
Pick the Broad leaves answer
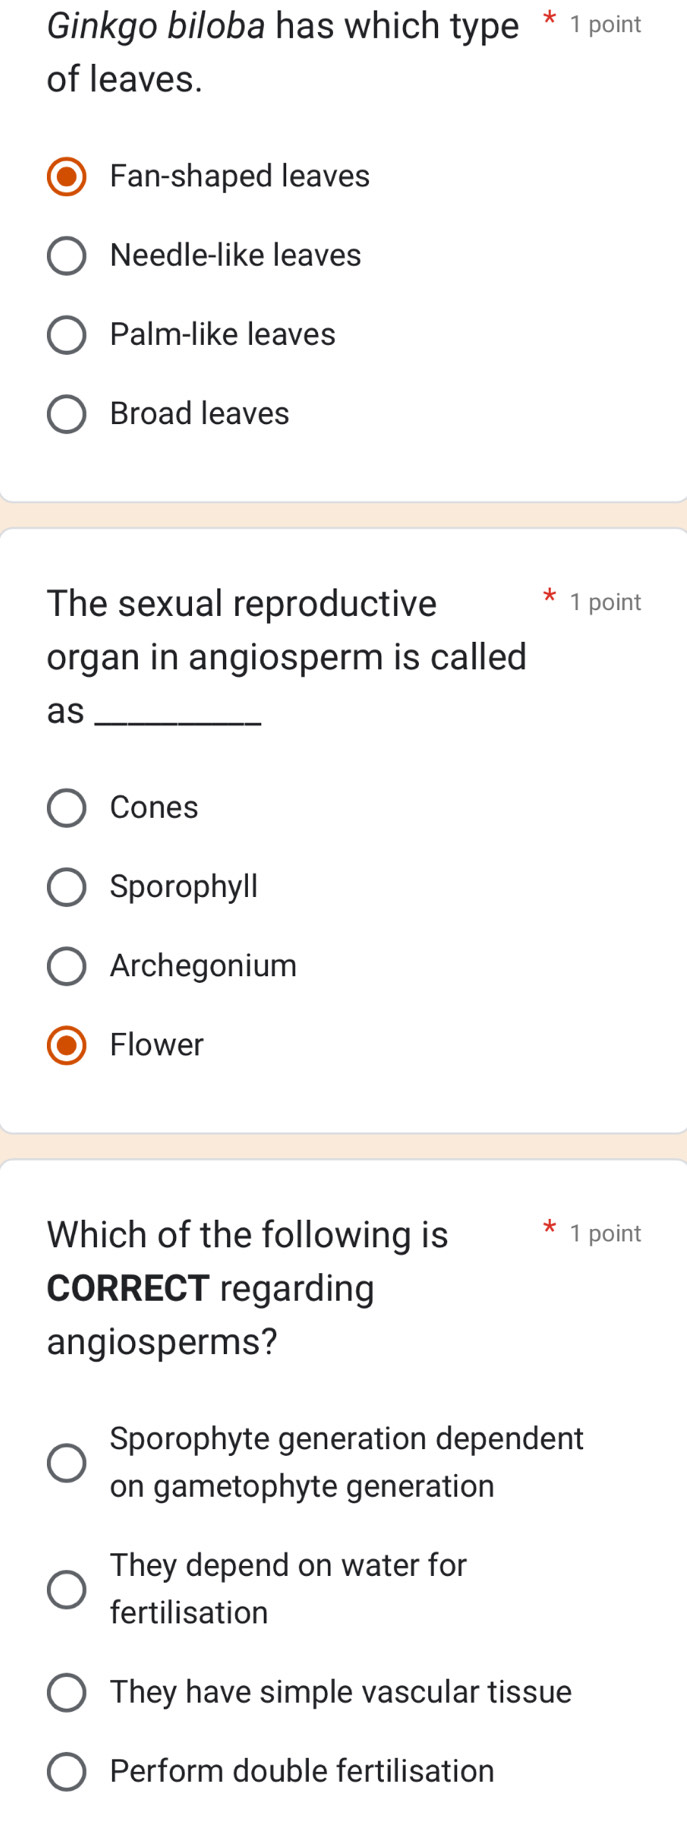point(67,414)
